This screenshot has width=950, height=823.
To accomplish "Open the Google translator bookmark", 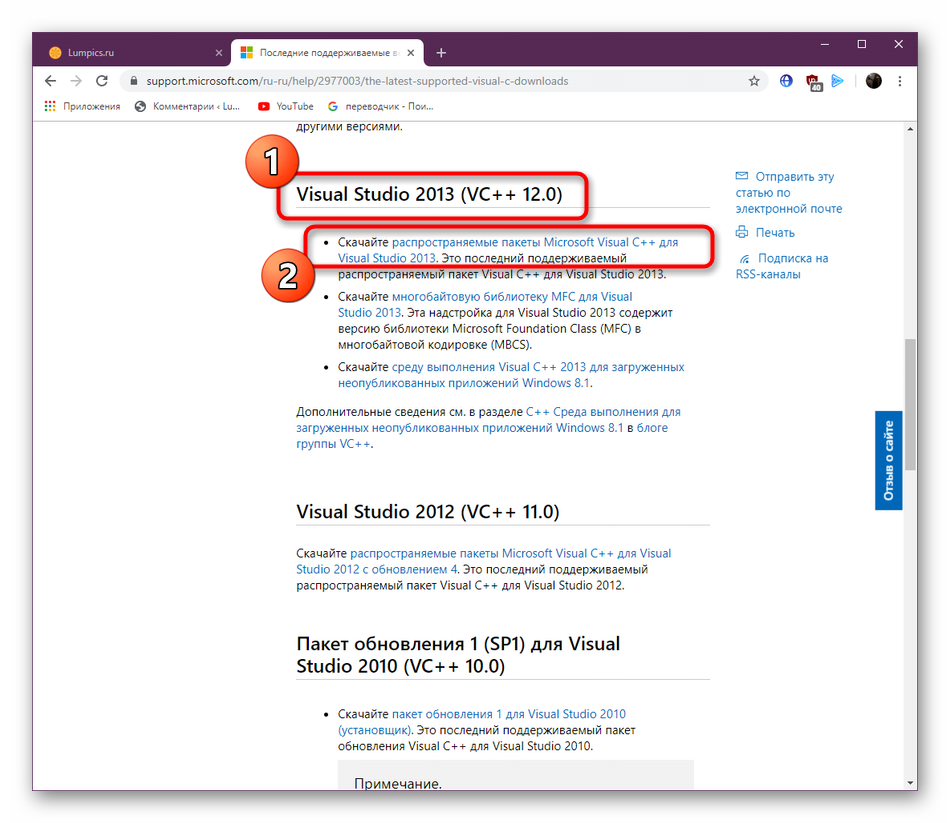I will (x=380, y=106).
